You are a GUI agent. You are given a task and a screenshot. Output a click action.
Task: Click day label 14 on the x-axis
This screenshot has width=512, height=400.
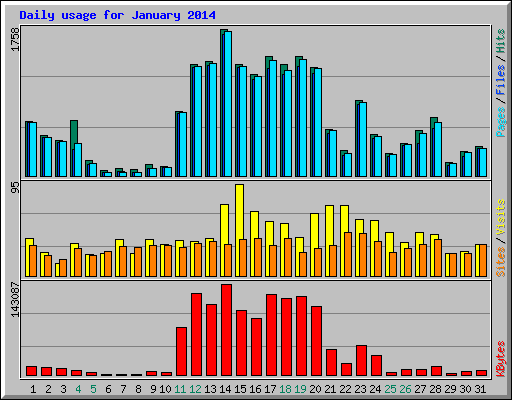click(225, 389)
